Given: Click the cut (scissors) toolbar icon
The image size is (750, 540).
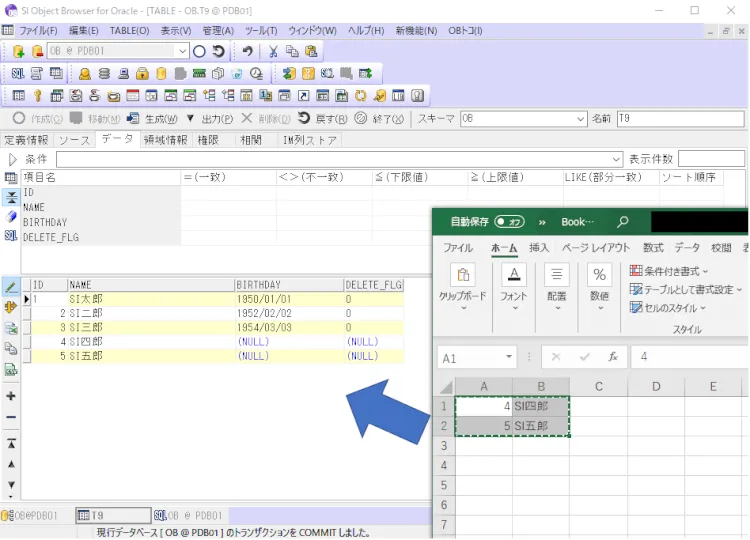Looking at the screenshot, I should (x=273, y=51).
